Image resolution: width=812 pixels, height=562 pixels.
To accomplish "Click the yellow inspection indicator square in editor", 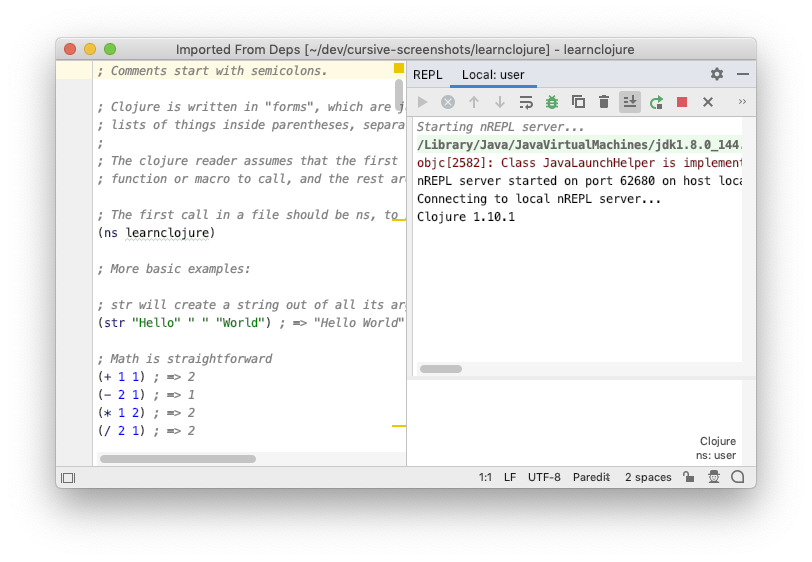I will click(x=399, y=68).
